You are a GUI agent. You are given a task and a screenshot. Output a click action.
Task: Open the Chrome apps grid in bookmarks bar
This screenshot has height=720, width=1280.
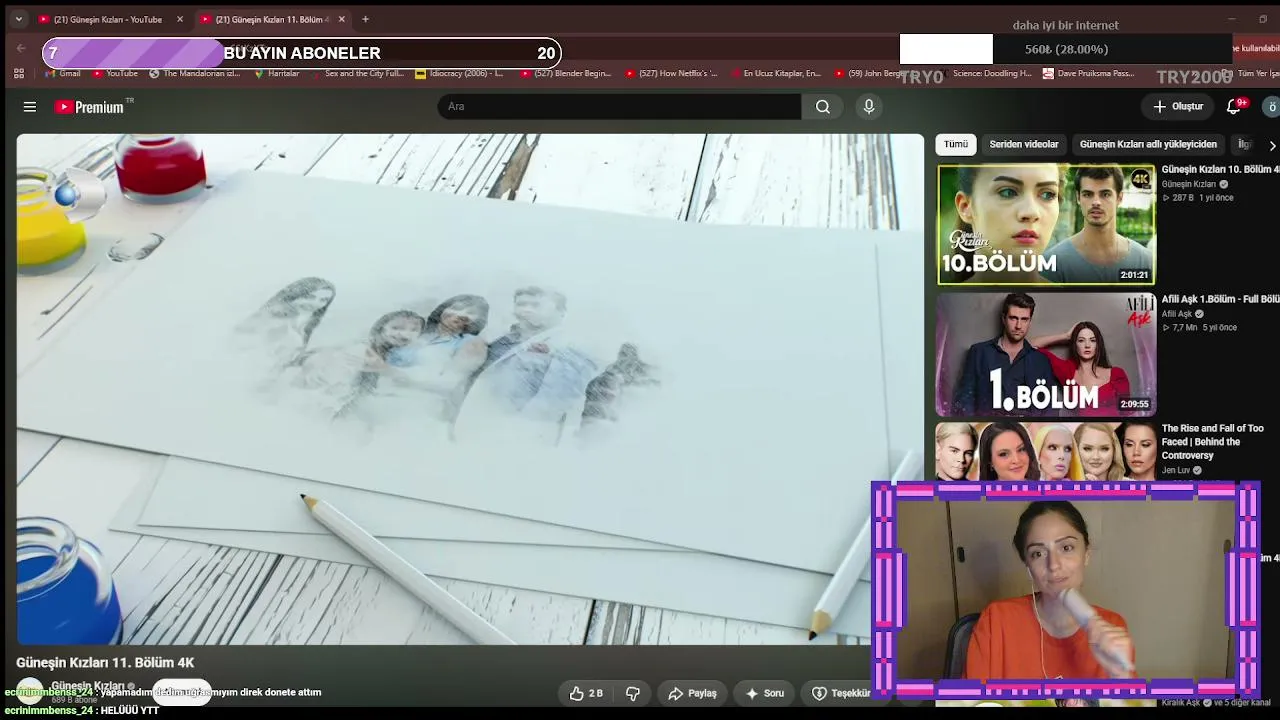tap(18, 73)
